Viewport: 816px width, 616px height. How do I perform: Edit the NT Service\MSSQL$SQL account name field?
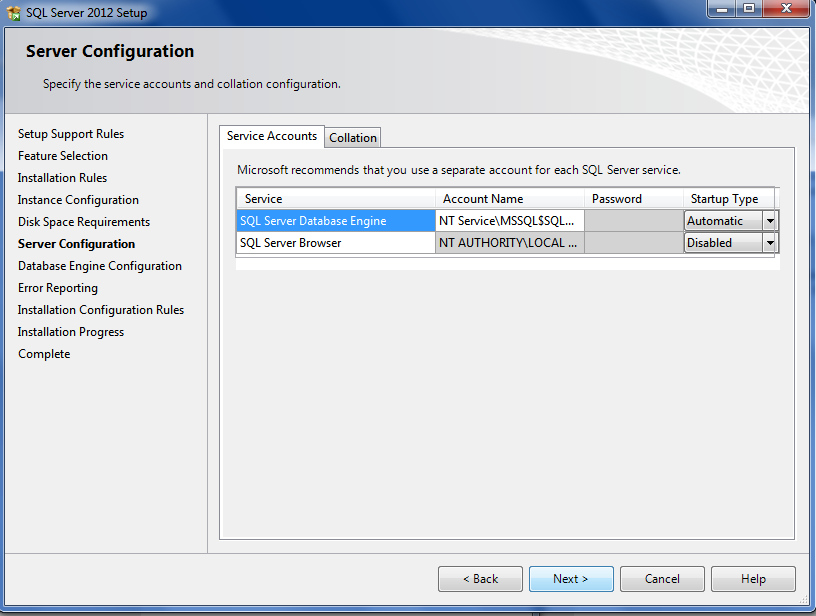[x=509, y=221]
